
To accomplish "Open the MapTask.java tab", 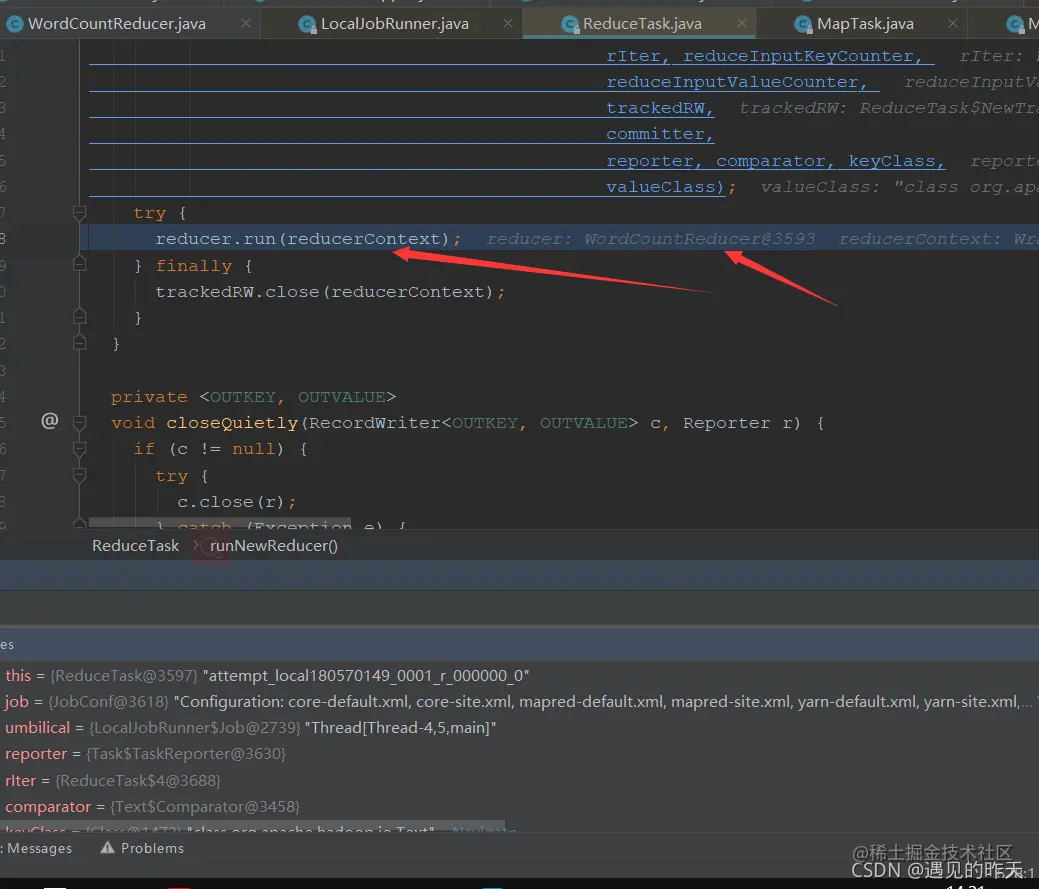I will tap(865, 24).
